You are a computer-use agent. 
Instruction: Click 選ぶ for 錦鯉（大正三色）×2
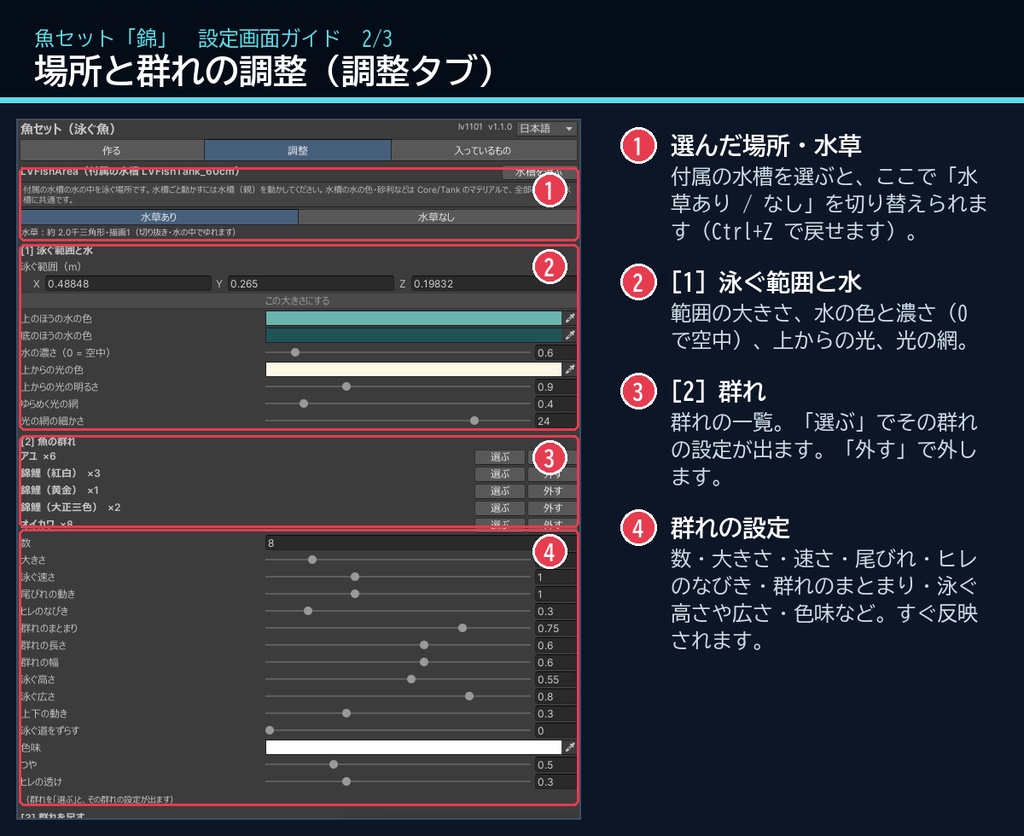(500, 507)
